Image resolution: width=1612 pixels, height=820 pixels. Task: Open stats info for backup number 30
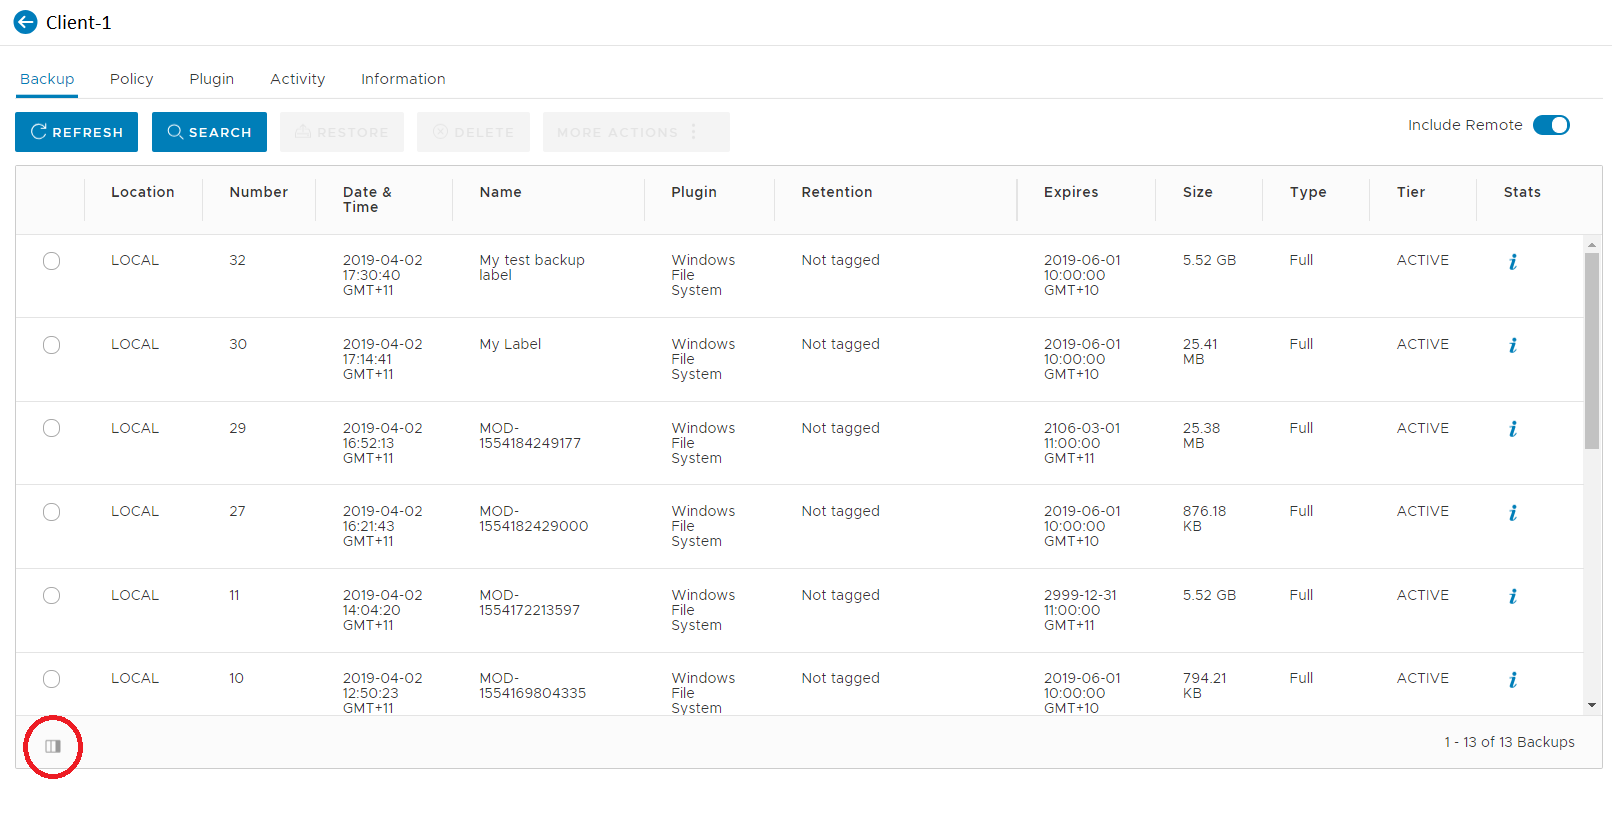point(1513,346)
